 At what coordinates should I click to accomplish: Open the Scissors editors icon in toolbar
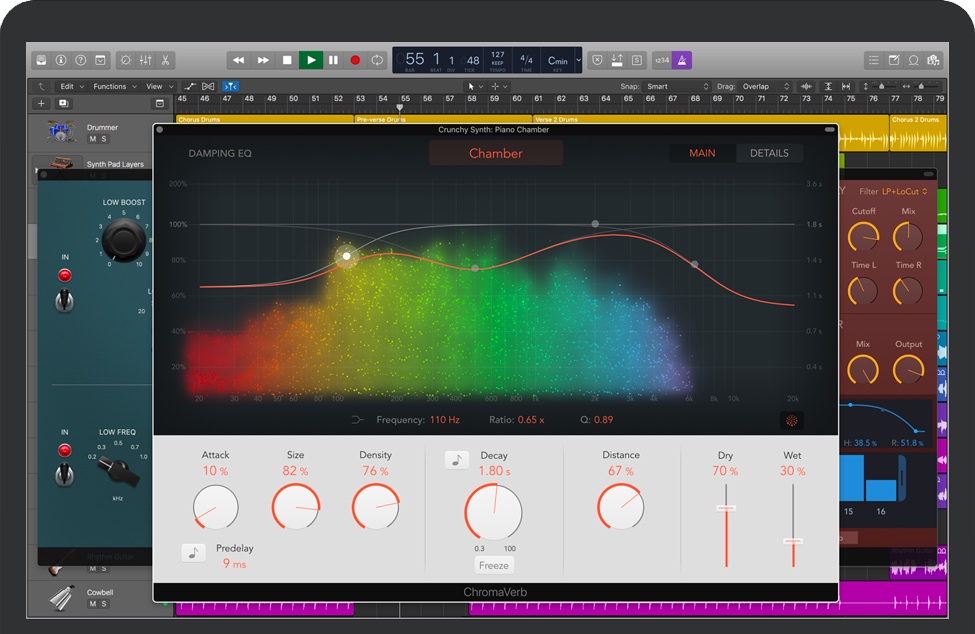click(x=166, y=60)
